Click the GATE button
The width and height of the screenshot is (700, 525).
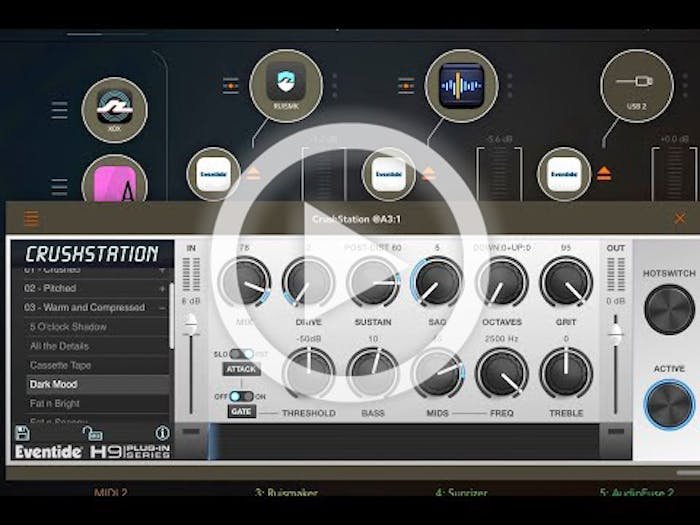pyautogui.click(x=242, y=411)
